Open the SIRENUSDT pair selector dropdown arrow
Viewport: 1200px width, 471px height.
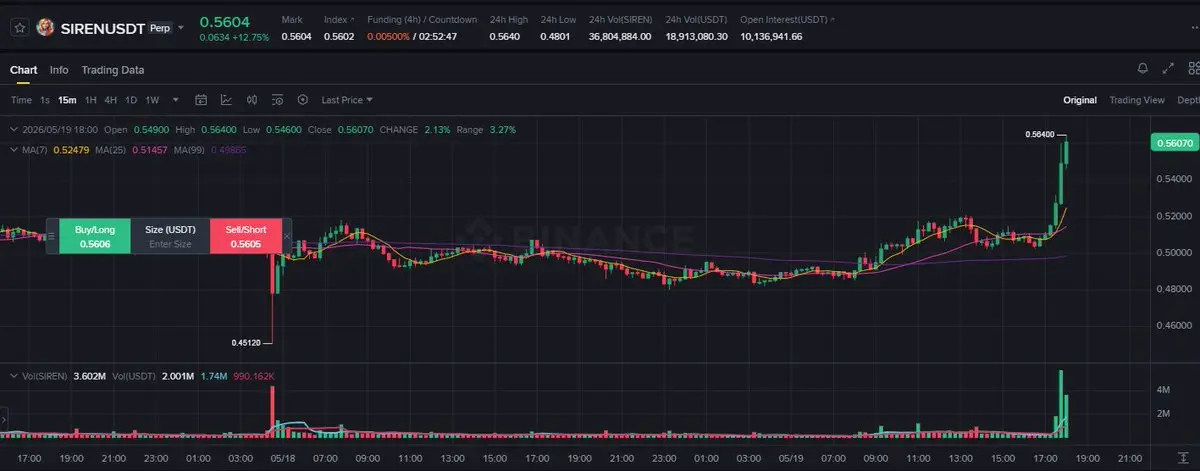[181, 29]
